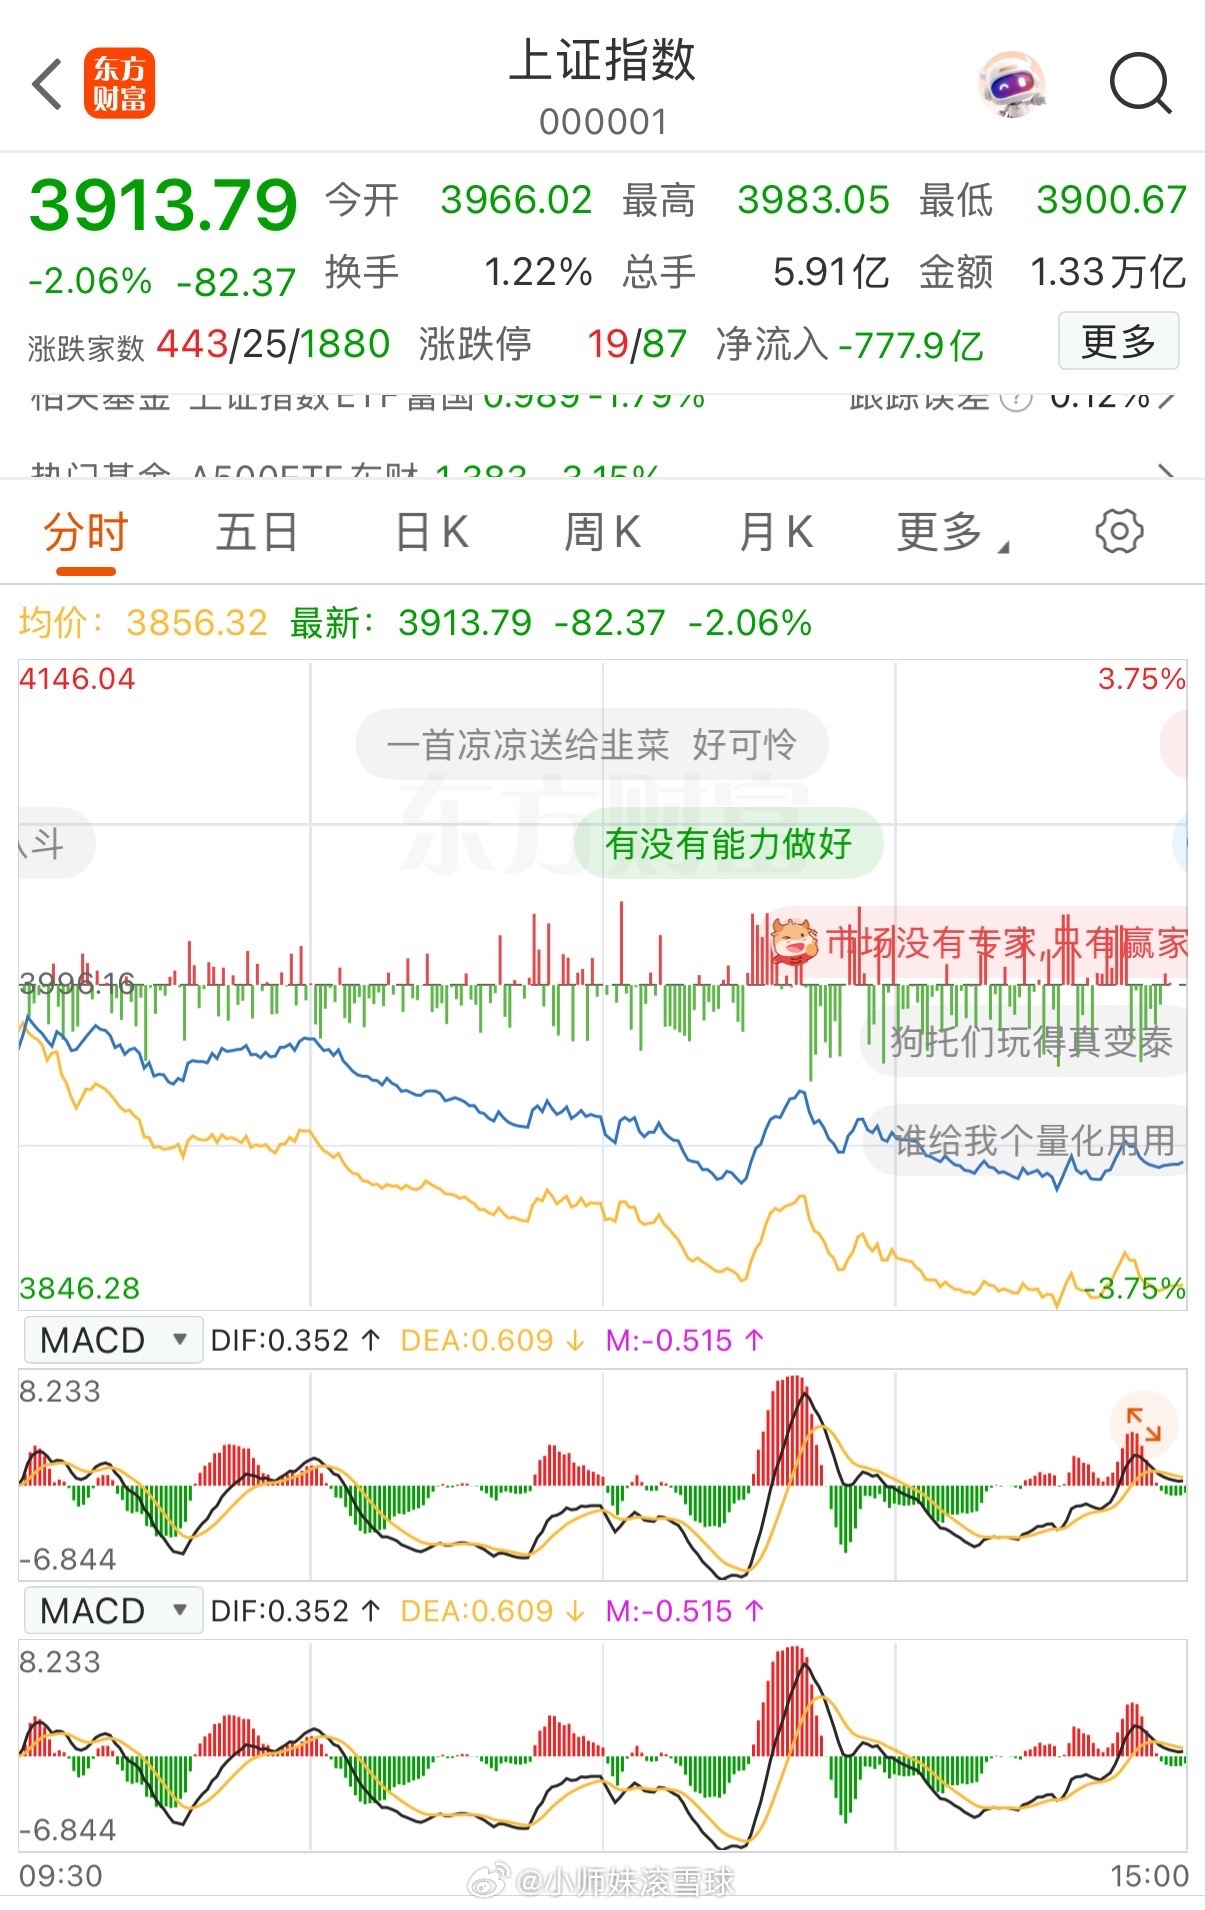
Task: Switch to the 日K tab
Action: [x=431, y=532]
